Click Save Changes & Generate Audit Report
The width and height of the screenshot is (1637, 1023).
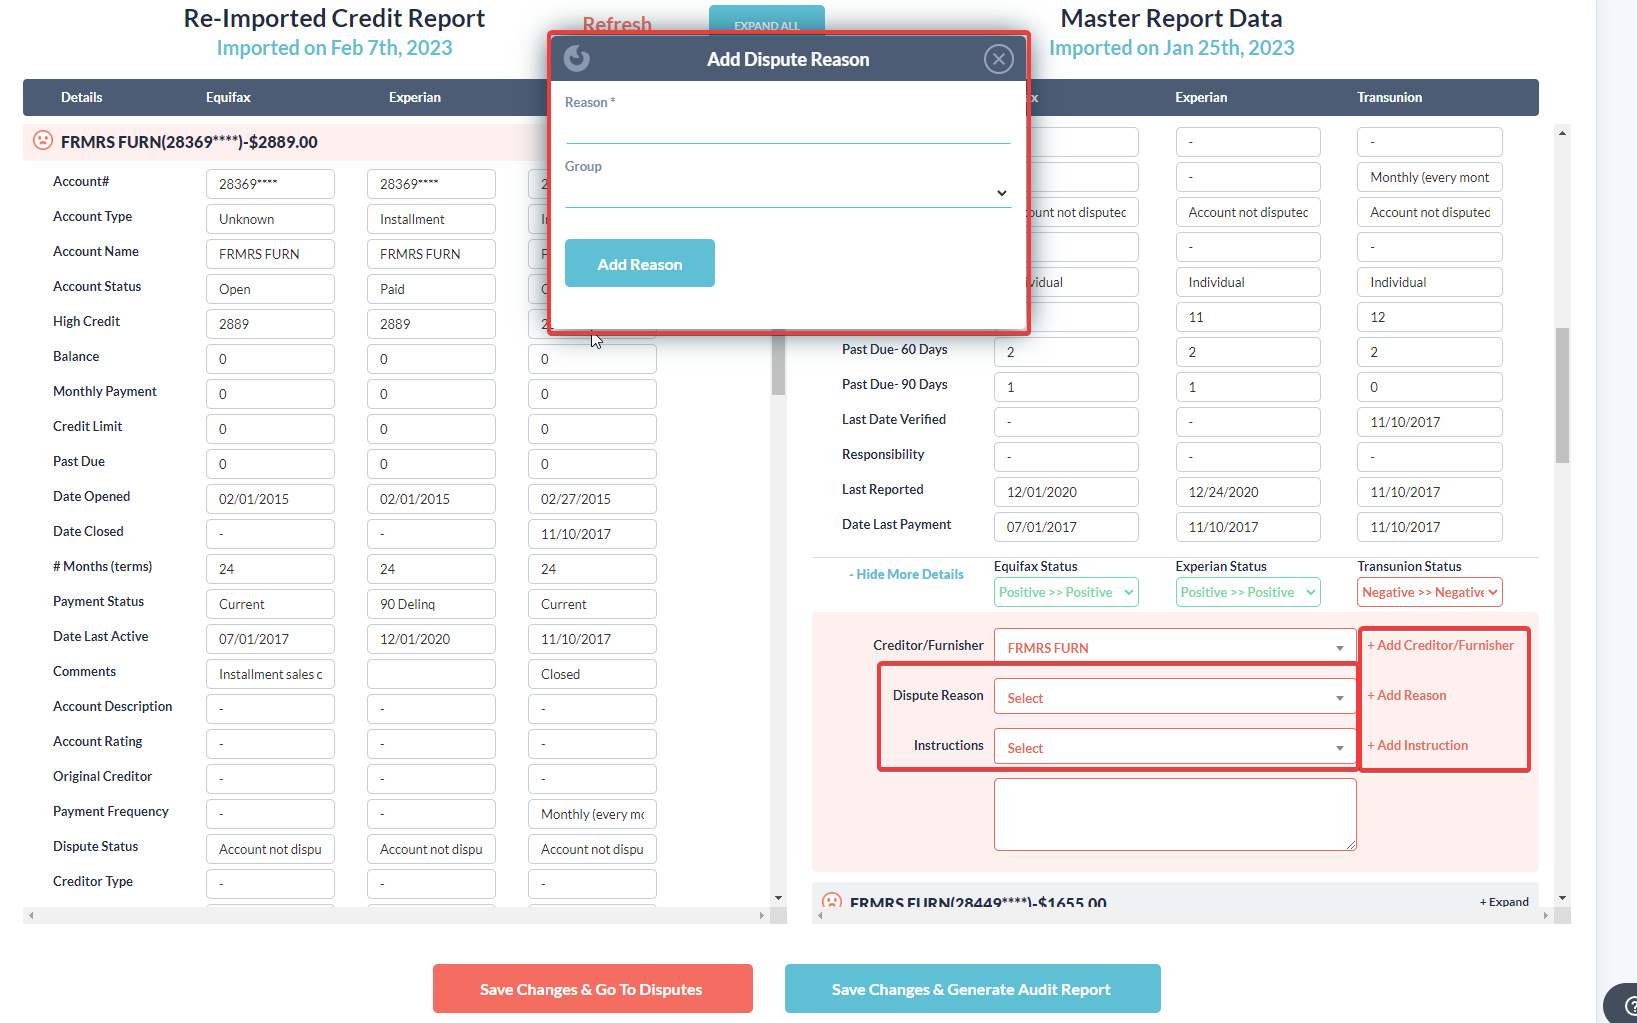click(x=972, y=989)
